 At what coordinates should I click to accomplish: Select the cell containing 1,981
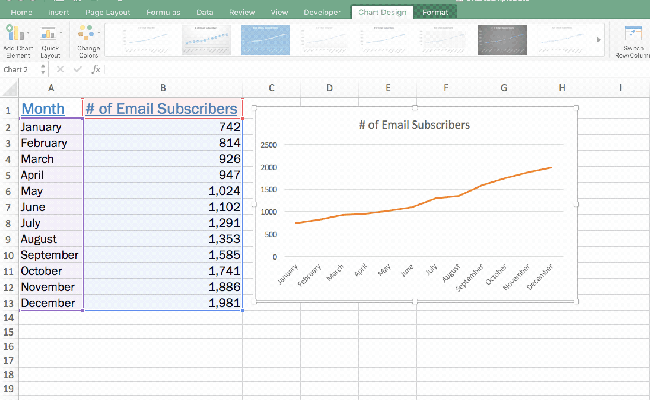(163, 303)
